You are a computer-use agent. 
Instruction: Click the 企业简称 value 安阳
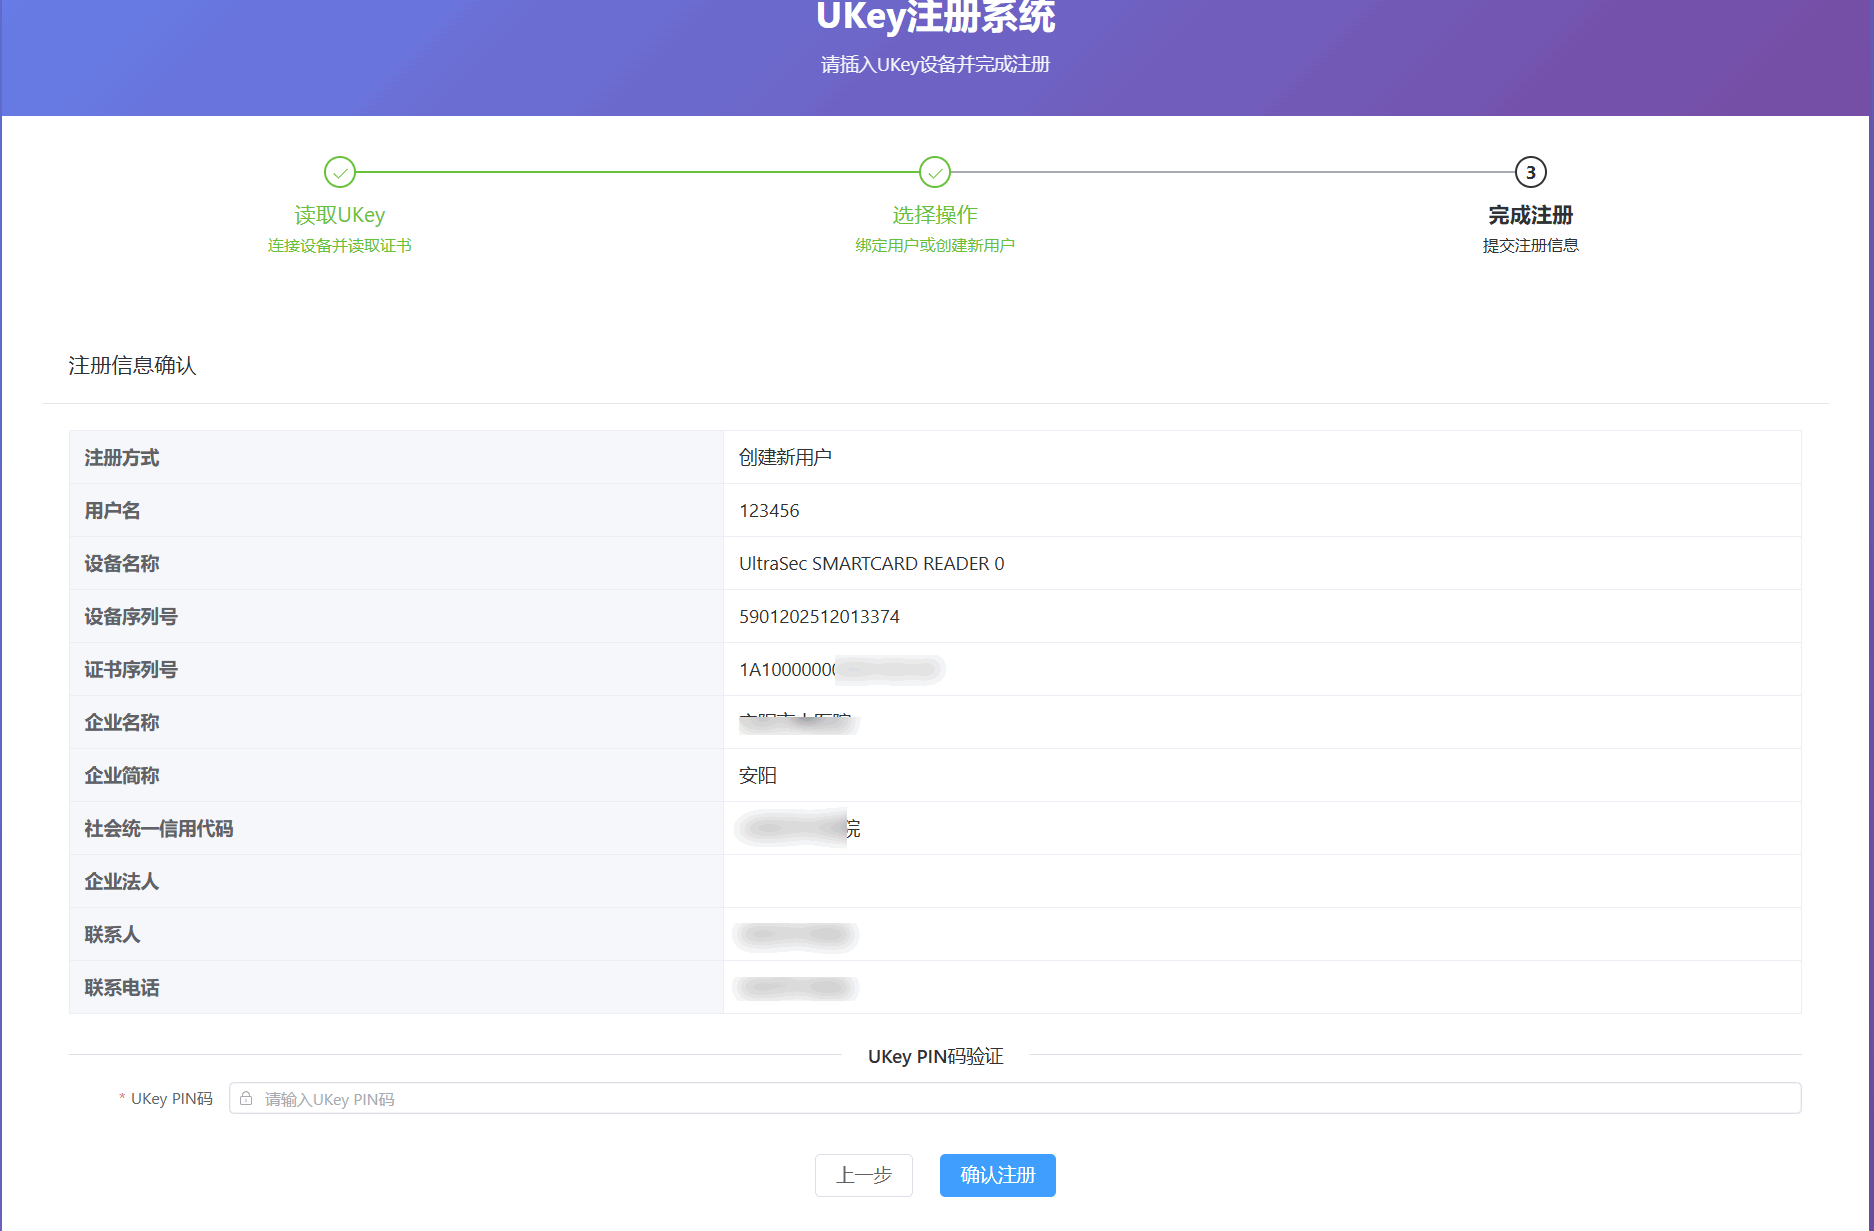pos(758,775)
